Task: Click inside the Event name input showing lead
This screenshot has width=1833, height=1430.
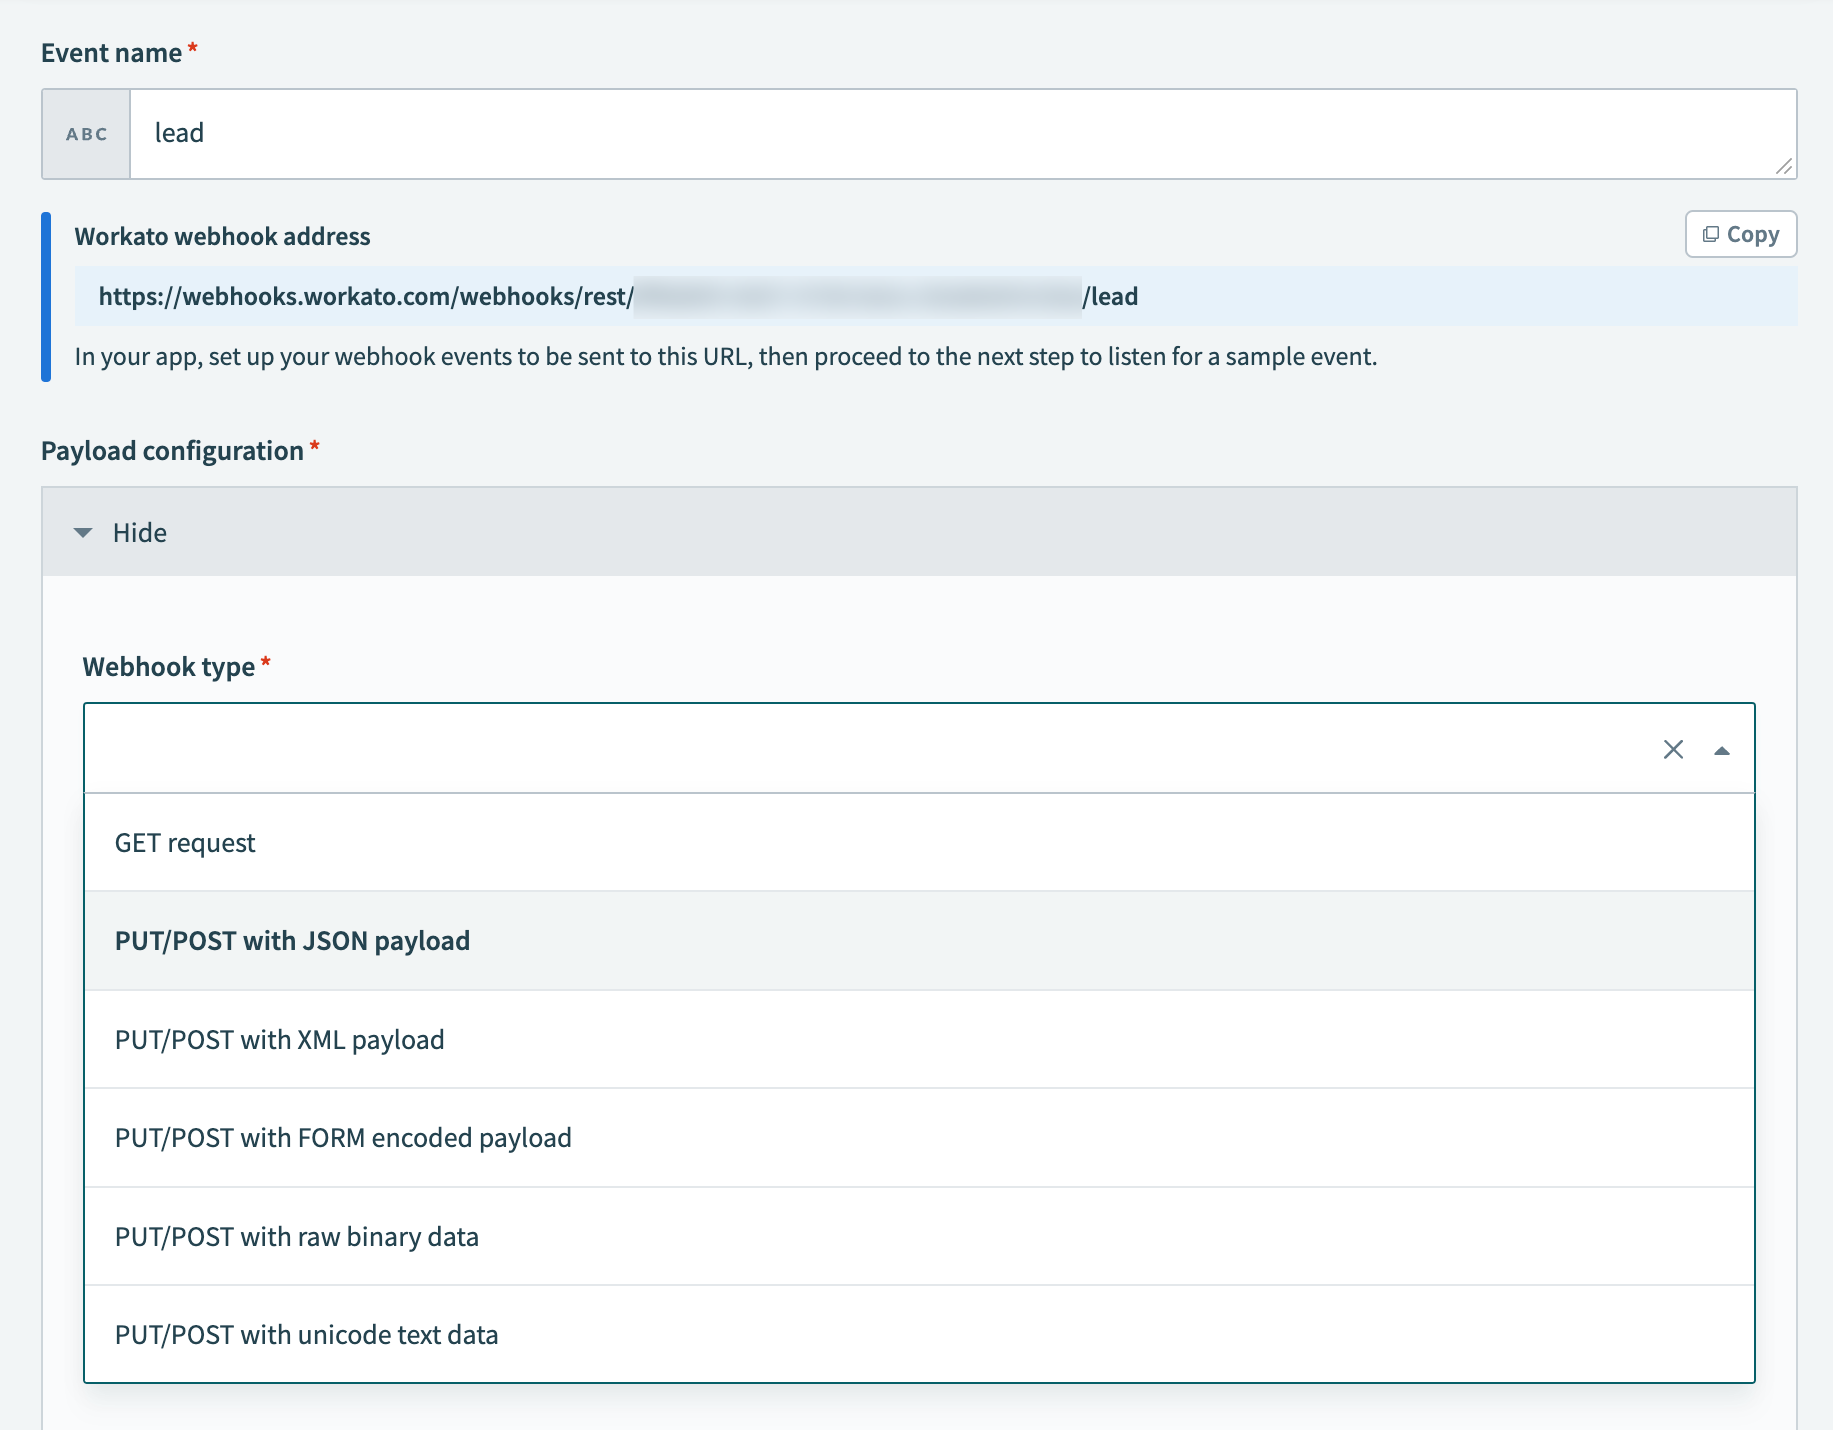Action: [600, 132]
